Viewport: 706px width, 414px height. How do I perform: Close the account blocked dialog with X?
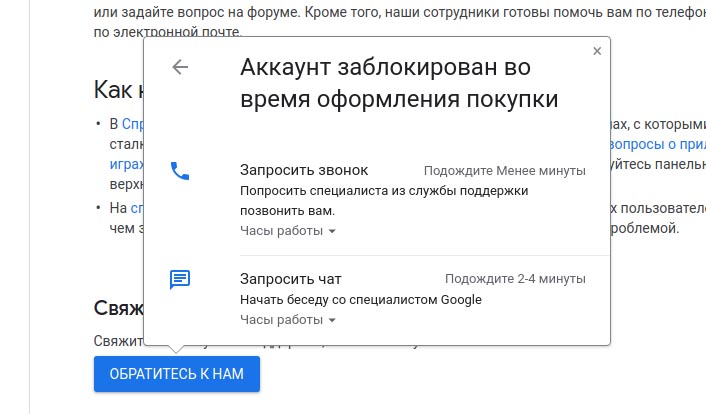click(597, 50)
